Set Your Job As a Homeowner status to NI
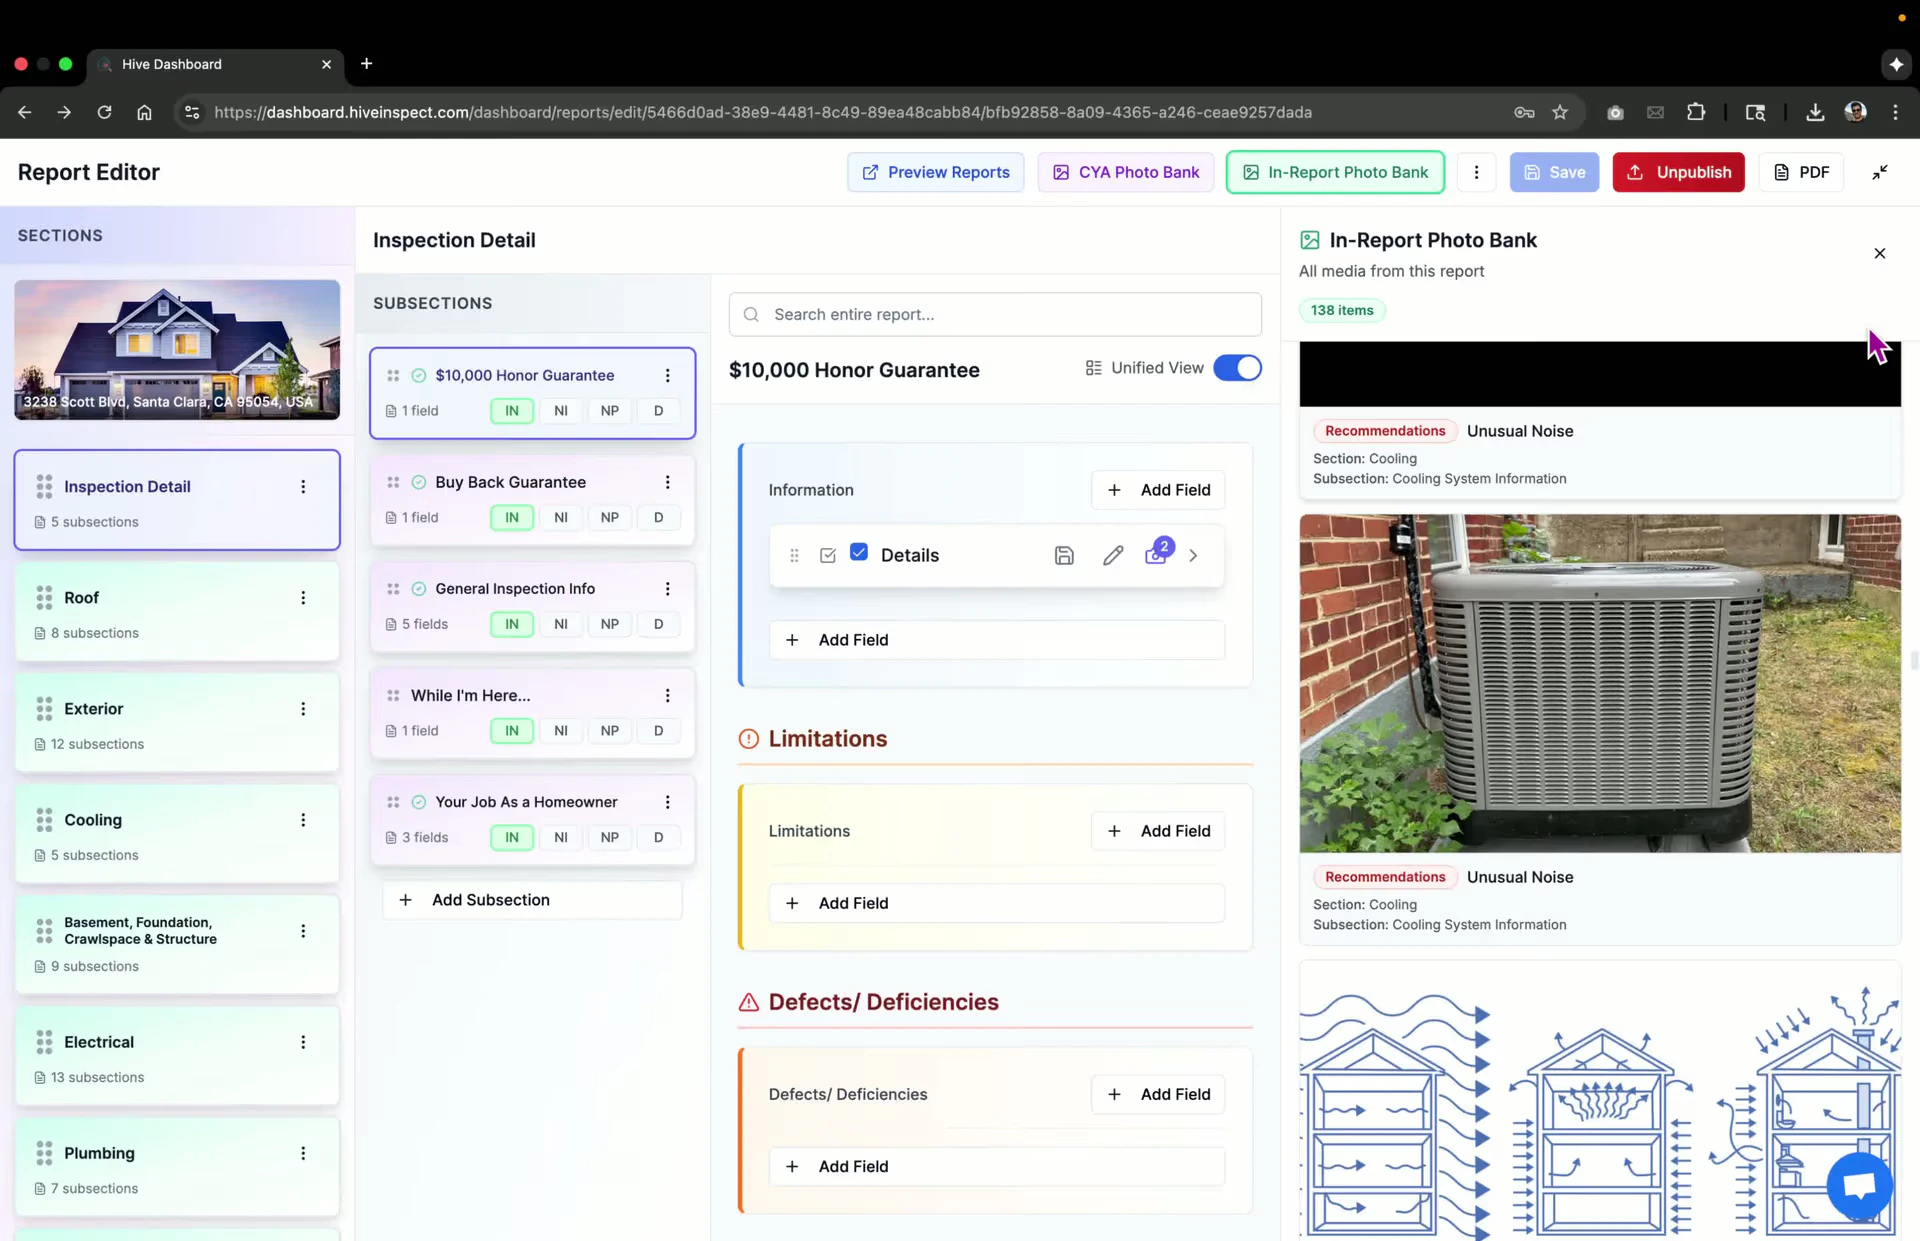This screenshot has height=1241, width=1920. pyautogui.click(x=561, y=837)
